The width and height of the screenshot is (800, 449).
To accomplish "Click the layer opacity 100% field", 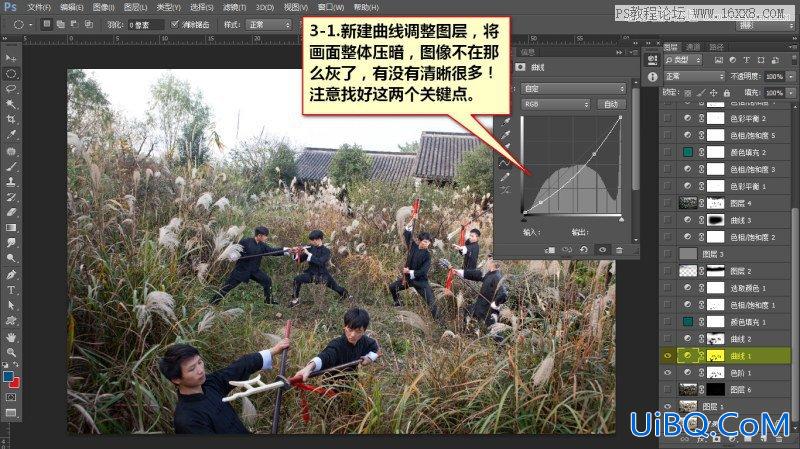I will tap(774, 76).
